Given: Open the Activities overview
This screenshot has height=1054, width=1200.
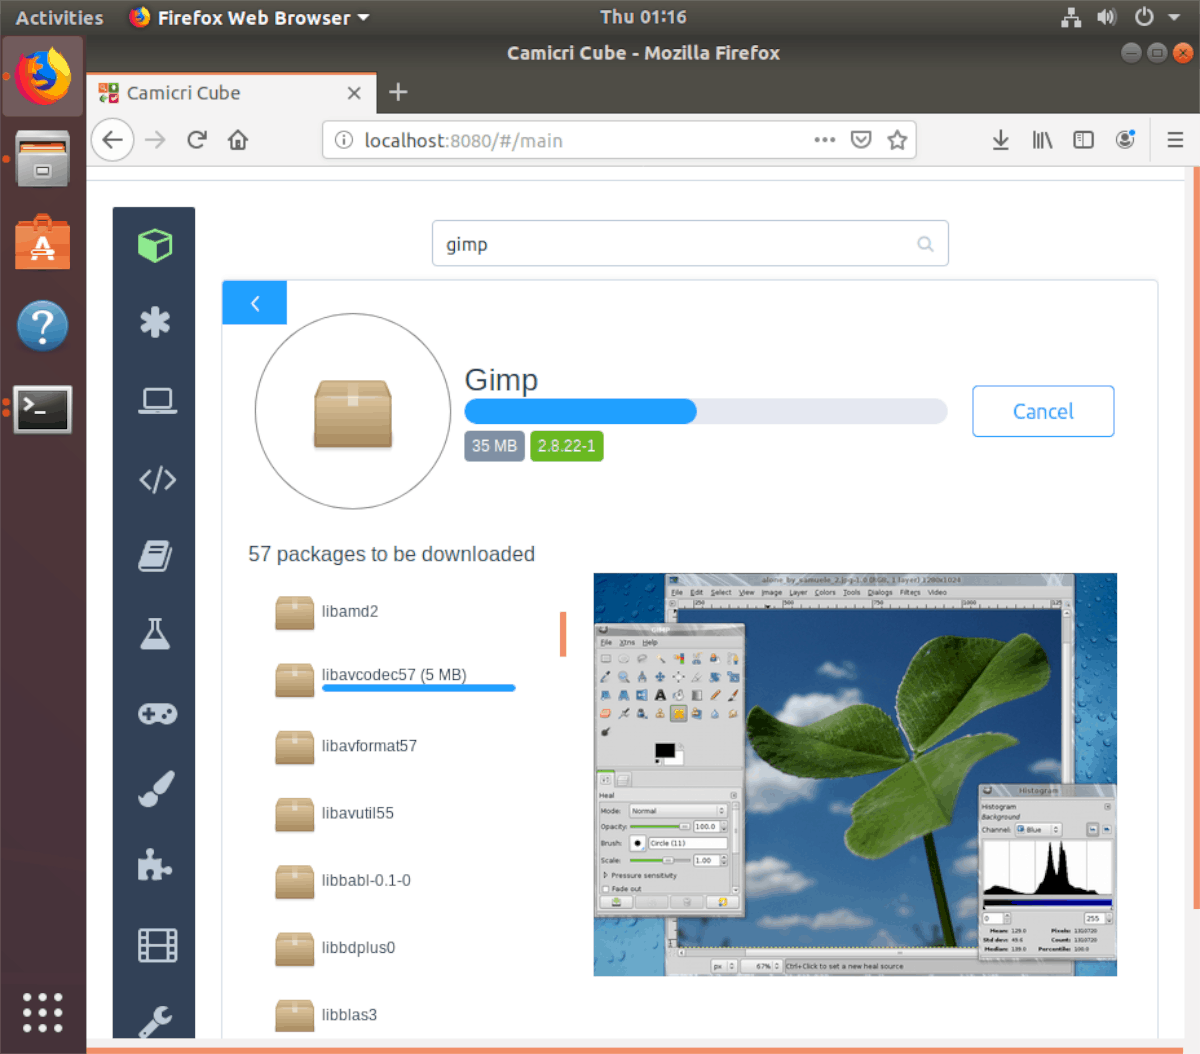Looking at the screenshot, I should [x=59, y=17].
